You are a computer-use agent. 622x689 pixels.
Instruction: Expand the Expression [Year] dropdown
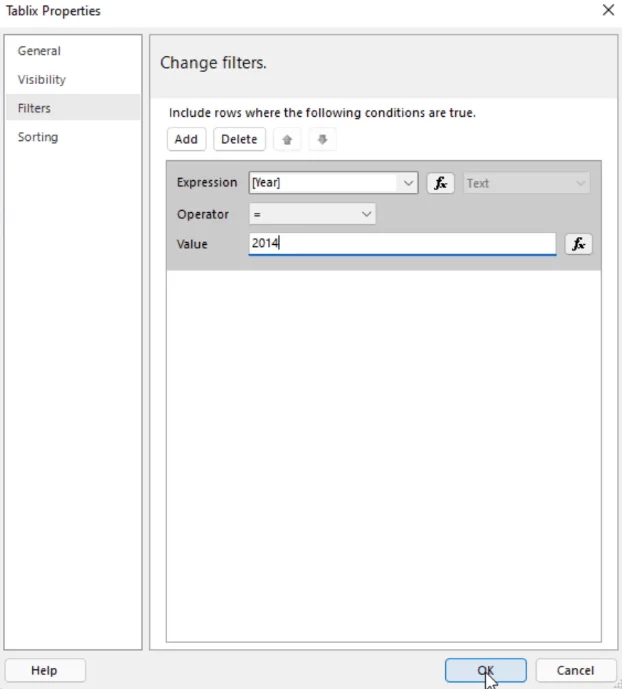pos(408,183)
